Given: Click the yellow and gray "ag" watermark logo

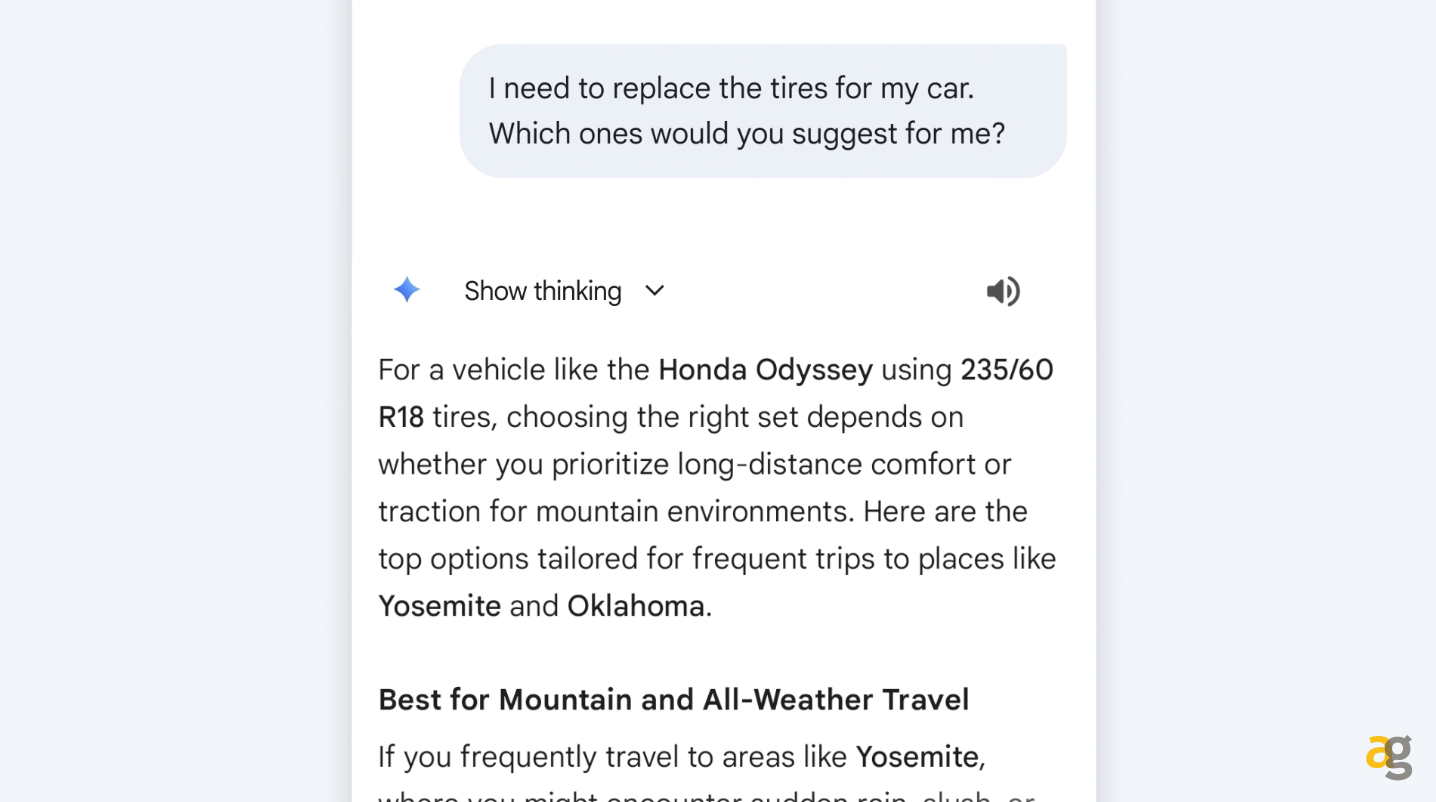Looking at the screenshot, I should pyautogui.click(x=1389, y=757).
